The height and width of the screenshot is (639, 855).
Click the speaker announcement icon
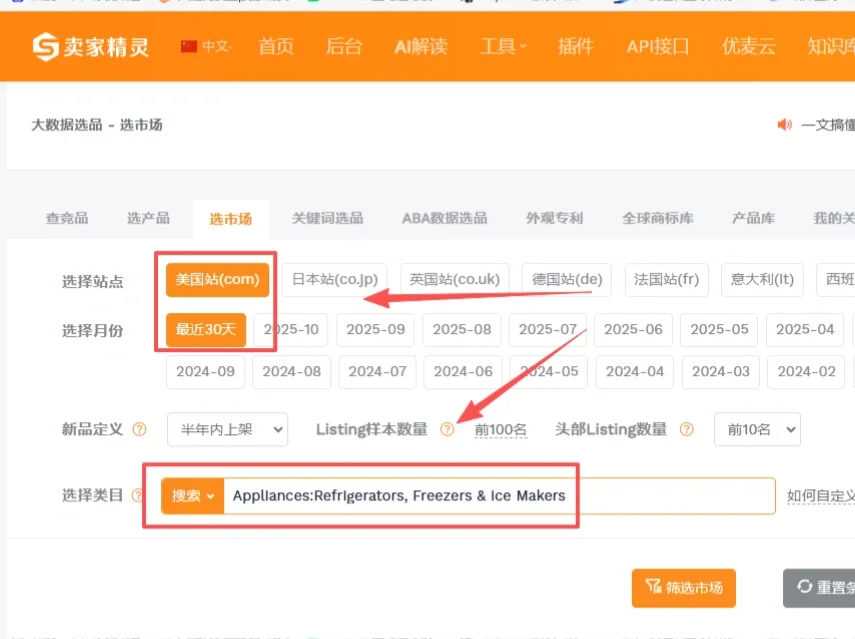[x=784, y=125]
